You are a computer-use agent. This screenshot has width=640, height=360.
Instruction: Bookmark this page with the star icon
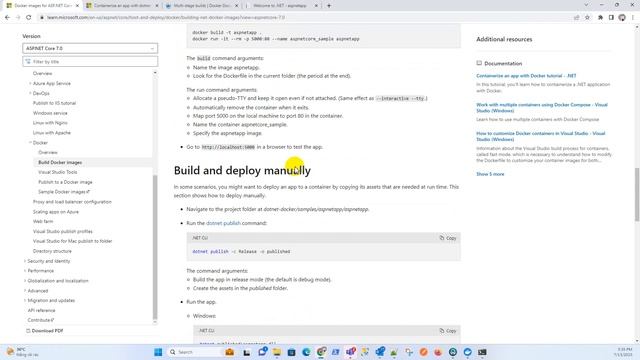click(x=587, y=18)
